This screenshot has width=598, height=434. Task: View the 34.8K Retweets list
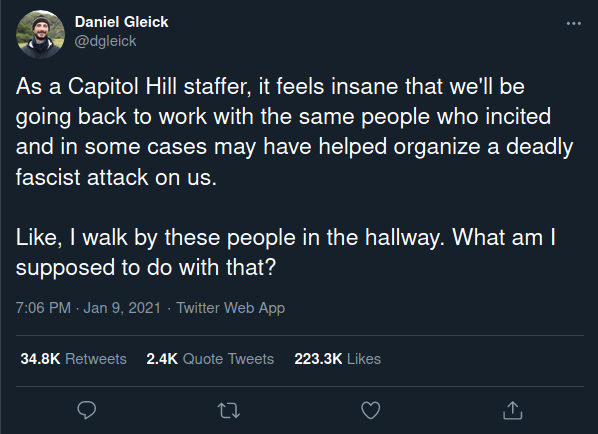pyautogui.click(x=73, y=359)
